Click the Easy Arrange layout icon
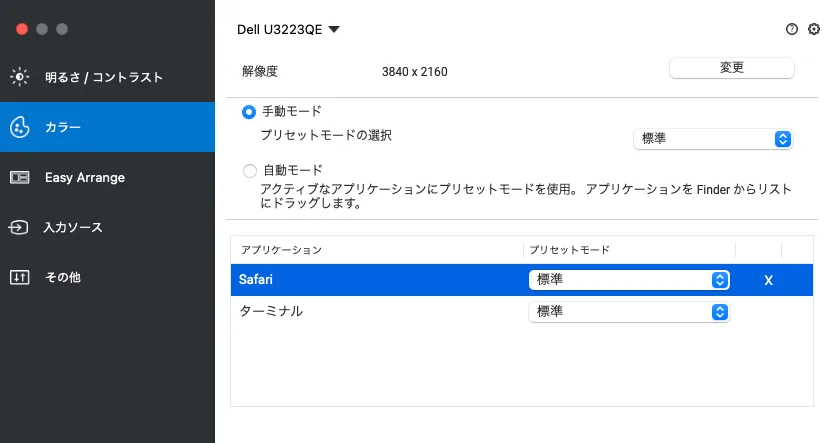This screenshot has width=824, height=443. tap(20, 178)
